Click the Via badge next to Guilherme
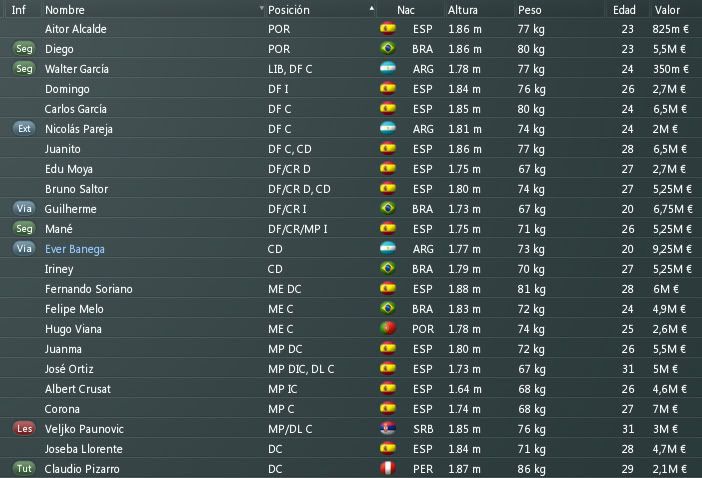Viewport: 702px width, 478px height. point(24,209)
